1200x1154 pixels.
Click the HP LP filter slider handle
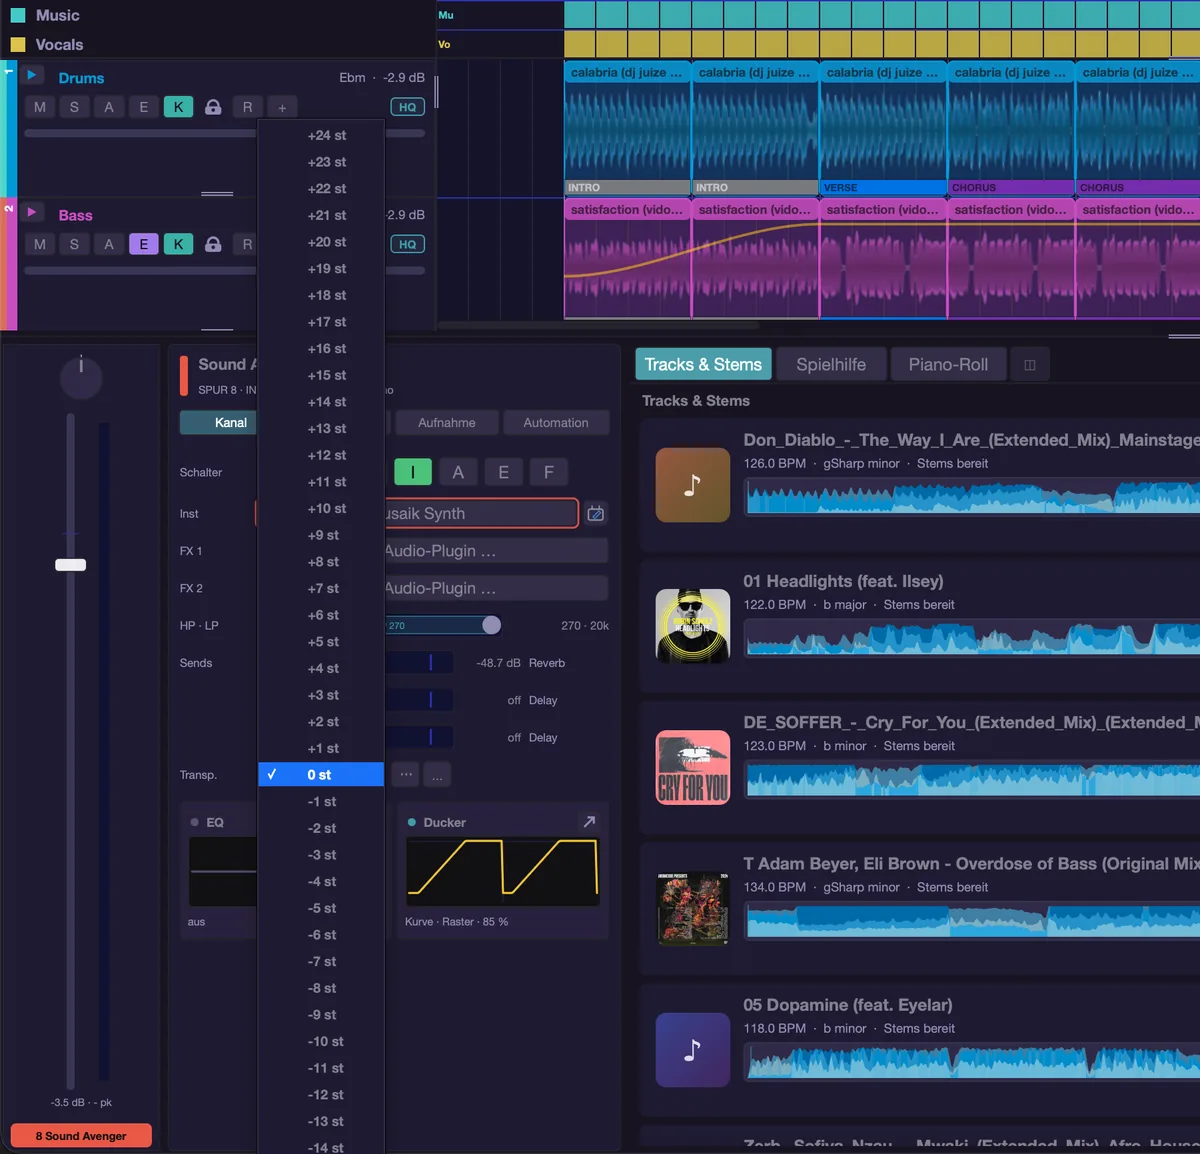(491, 625)
